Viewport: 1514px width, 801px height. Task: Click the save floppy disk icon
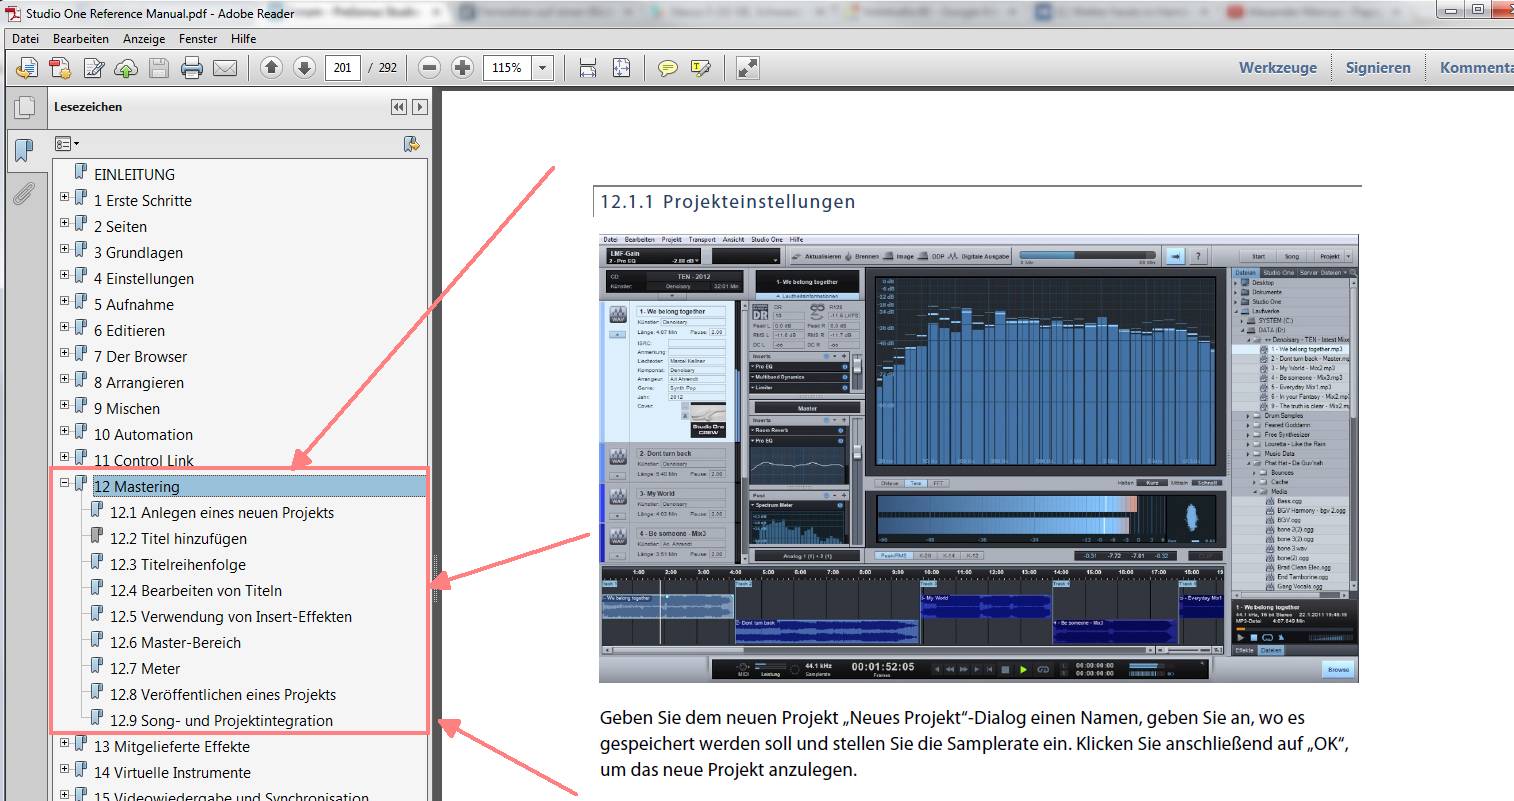point(159,68)
